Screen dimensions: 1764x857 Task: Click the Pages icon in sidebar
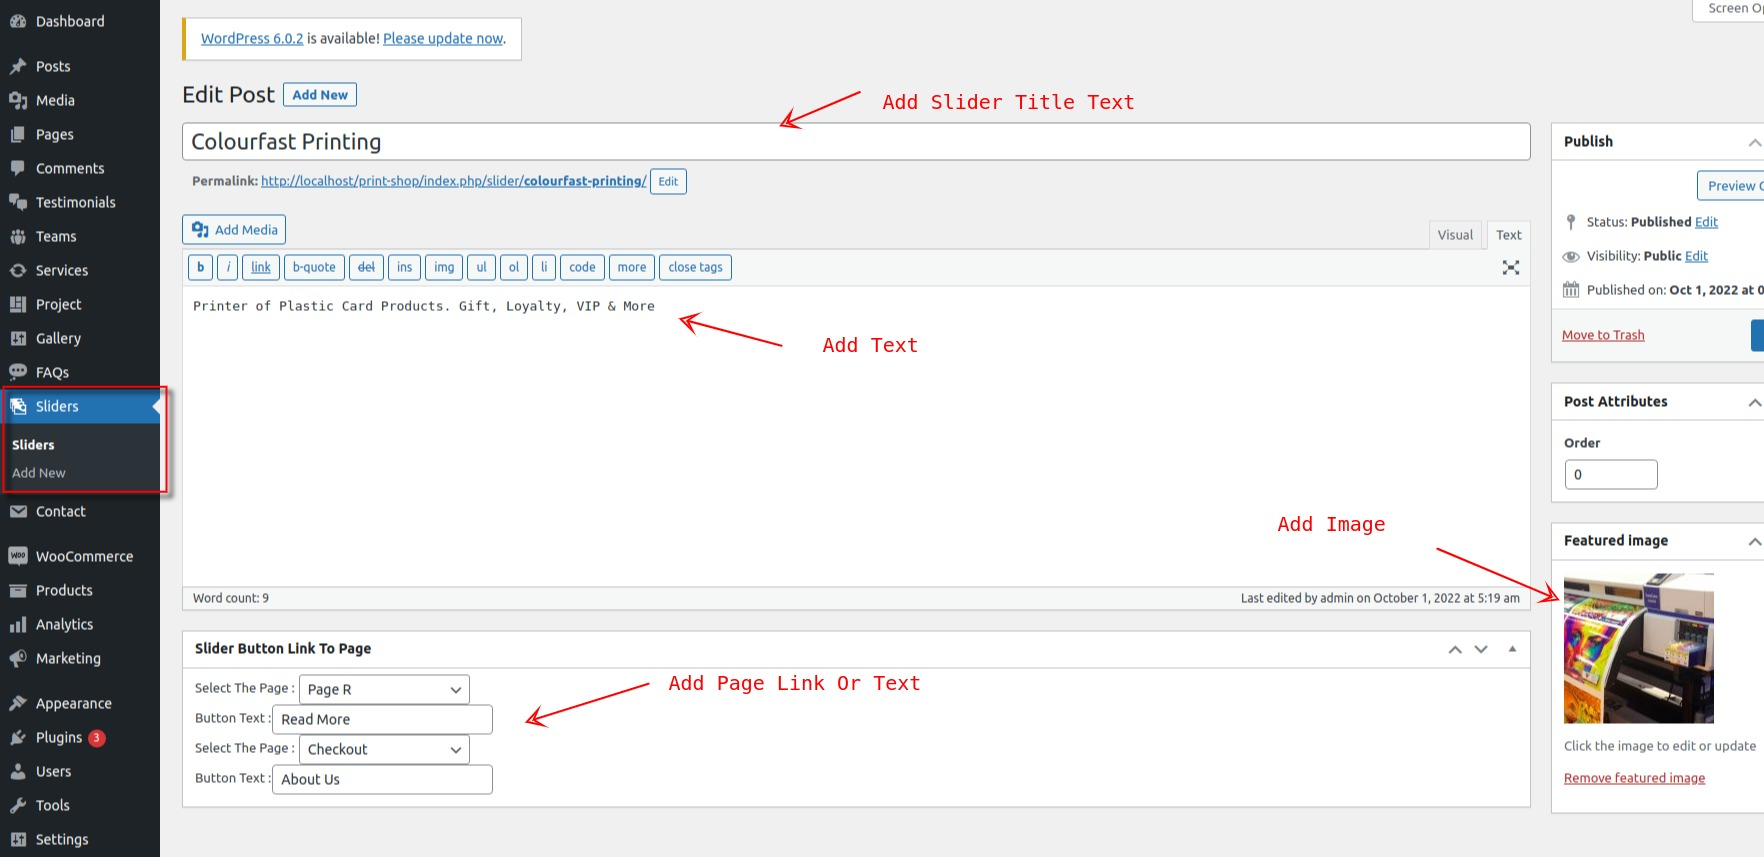pos(18,134)
